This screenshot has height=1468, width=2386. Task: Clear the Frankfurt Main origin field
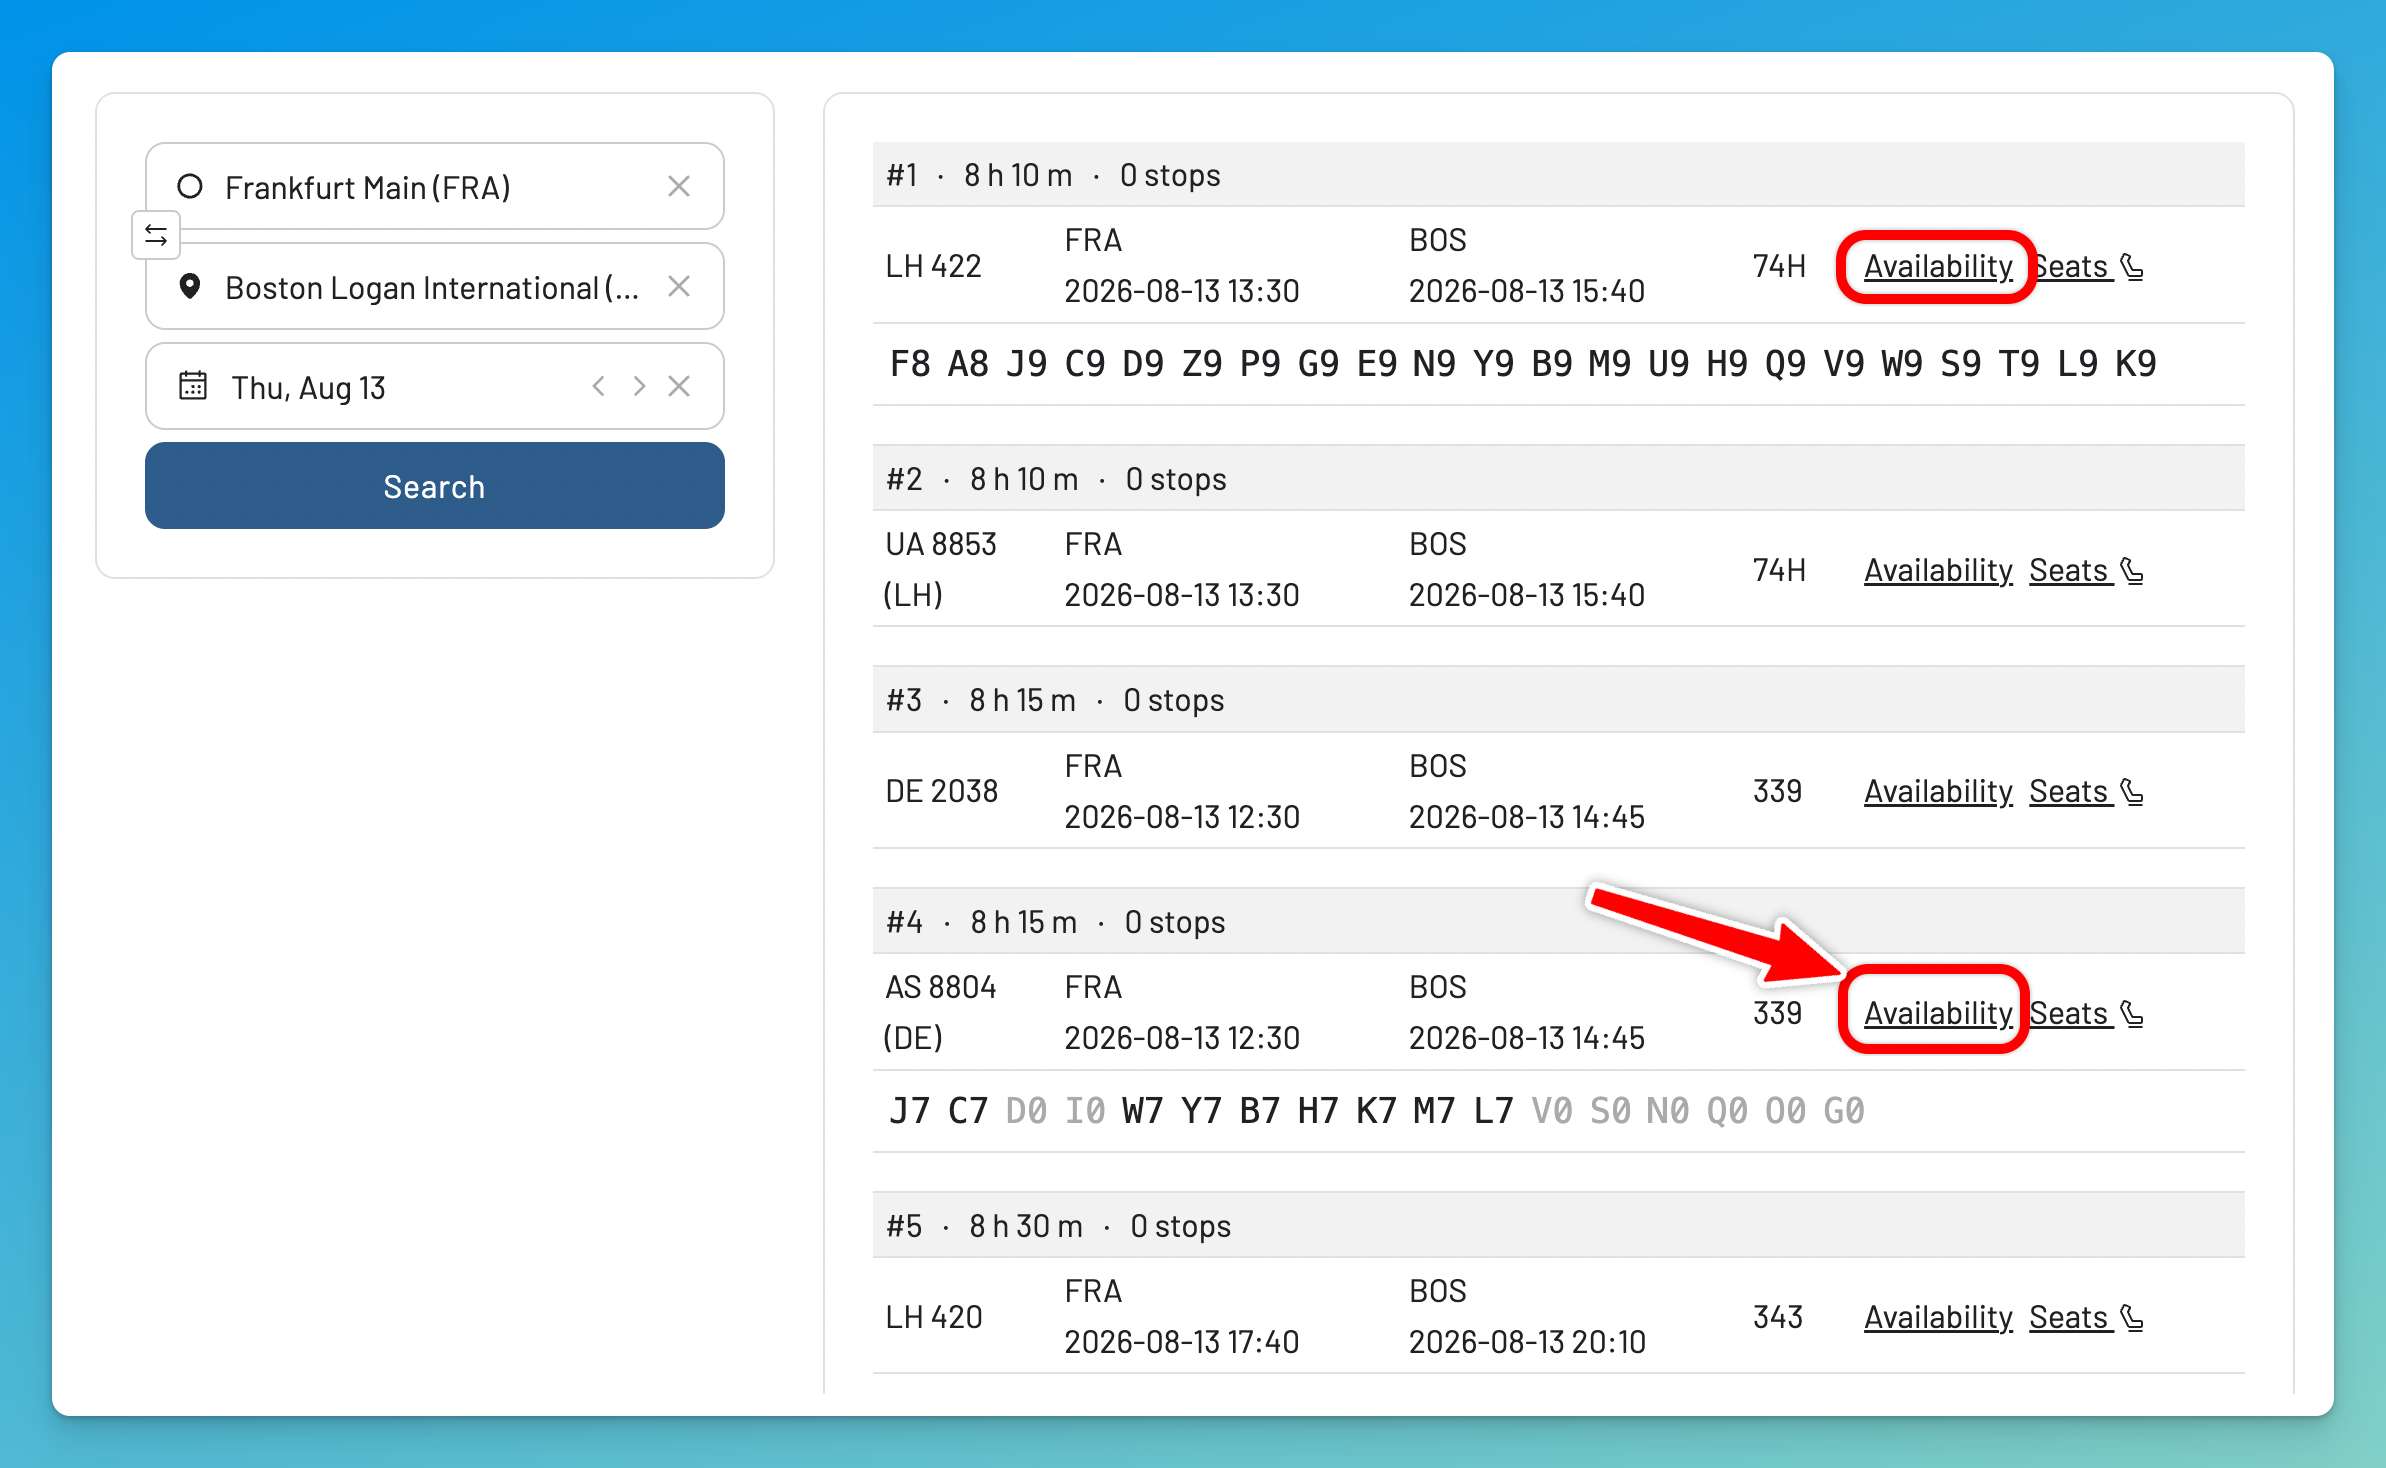tap(679, 186)
